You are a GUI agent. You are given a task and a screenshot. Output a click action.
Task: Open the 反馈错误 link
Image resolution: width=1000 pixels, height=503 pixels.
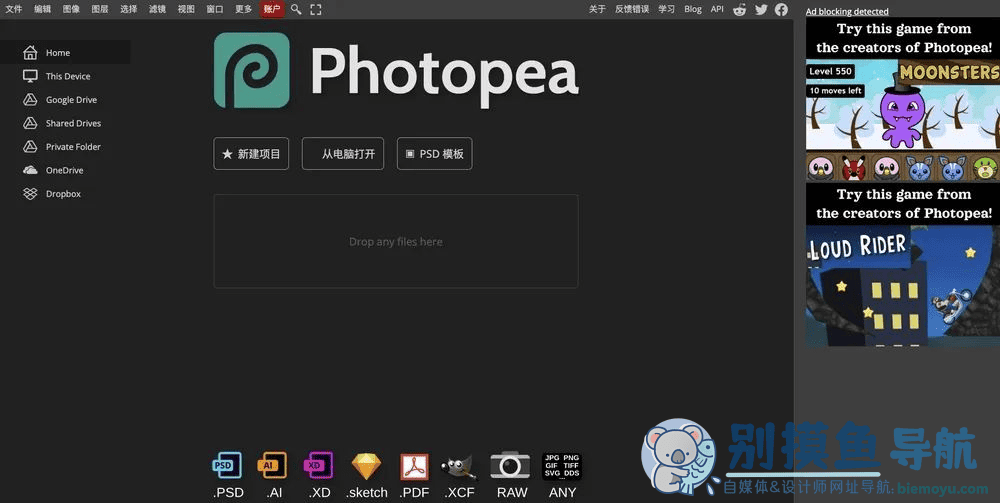631,9
